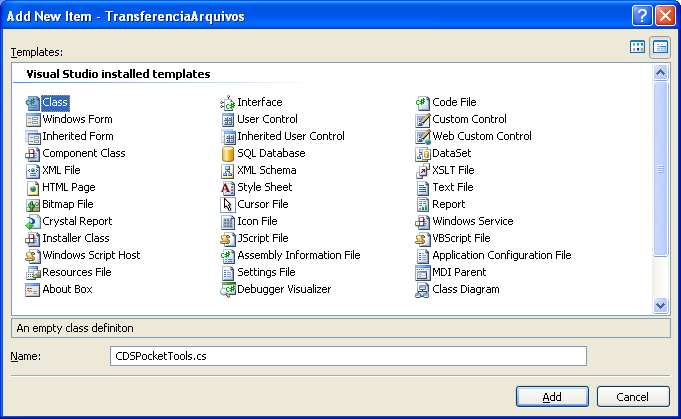Select the "Assembly Information File" label text
This screenshot has width=681, height=419.
(x=299, y=255)
